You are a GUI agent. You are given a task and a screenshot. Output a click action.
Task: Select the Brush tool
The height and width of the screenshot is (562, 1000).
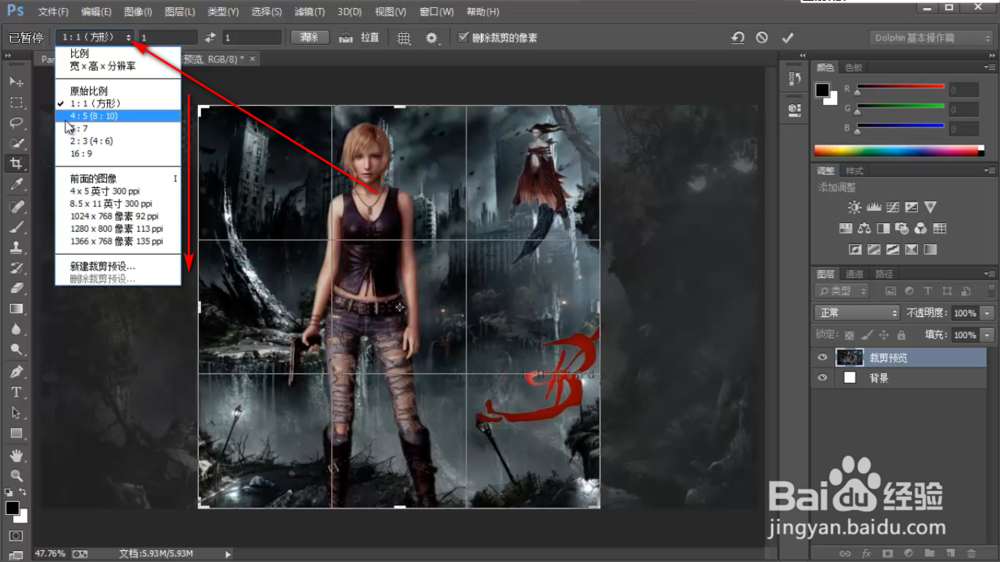(16, 226)
